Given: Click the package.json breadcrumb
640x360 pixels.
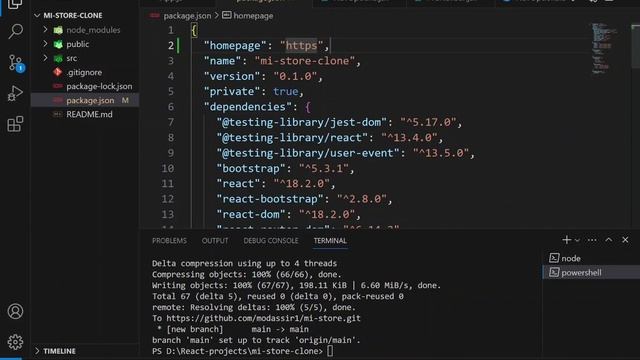Looking at the screenshot, I should click(x=187, y=16).
